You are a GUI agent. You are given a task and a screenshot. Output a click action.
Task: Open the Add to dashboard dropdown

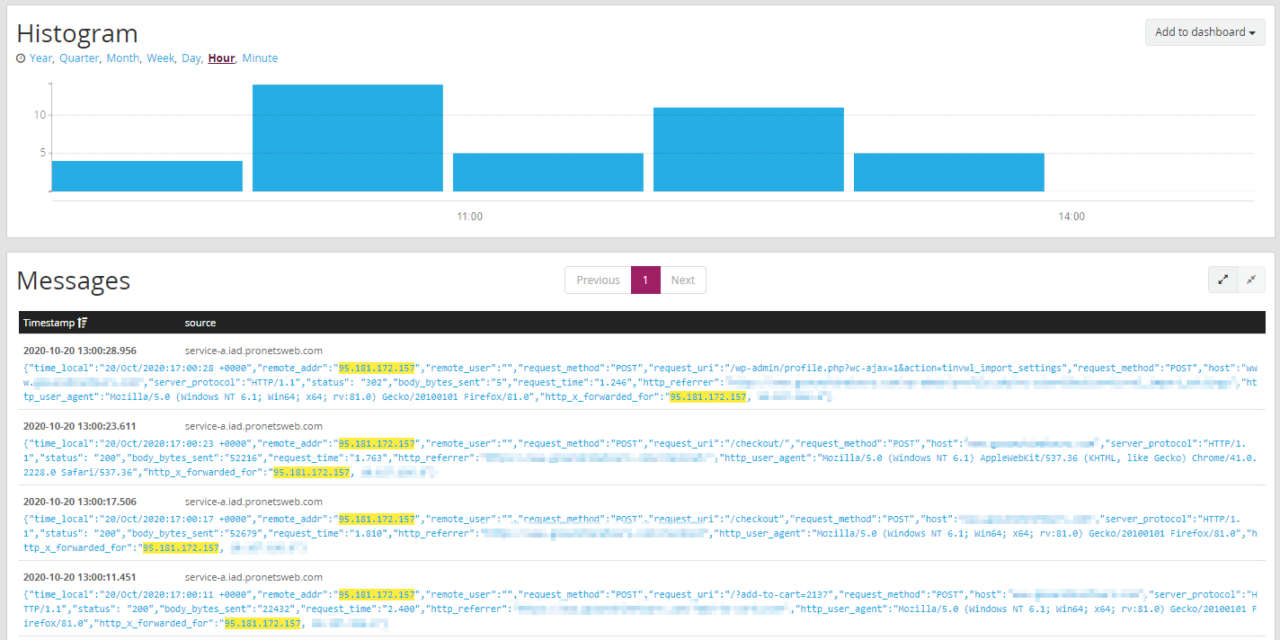coord(1204,32)
